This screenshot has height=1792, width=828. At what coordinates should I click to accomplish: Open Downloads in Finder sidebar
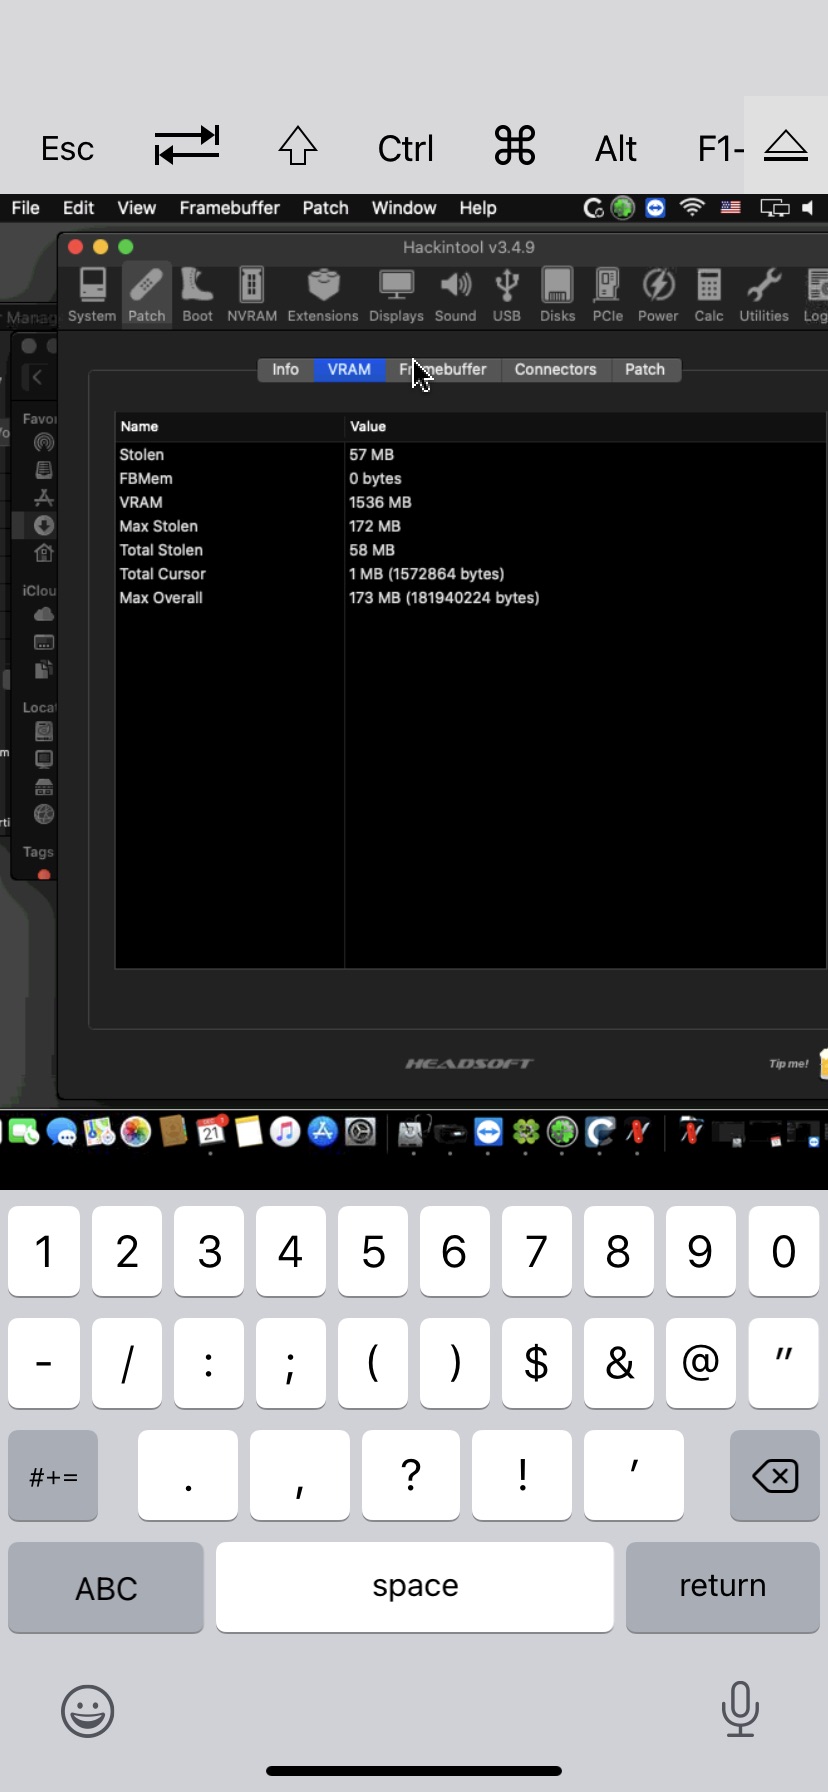pyautogui.click(x=43, y=525)
